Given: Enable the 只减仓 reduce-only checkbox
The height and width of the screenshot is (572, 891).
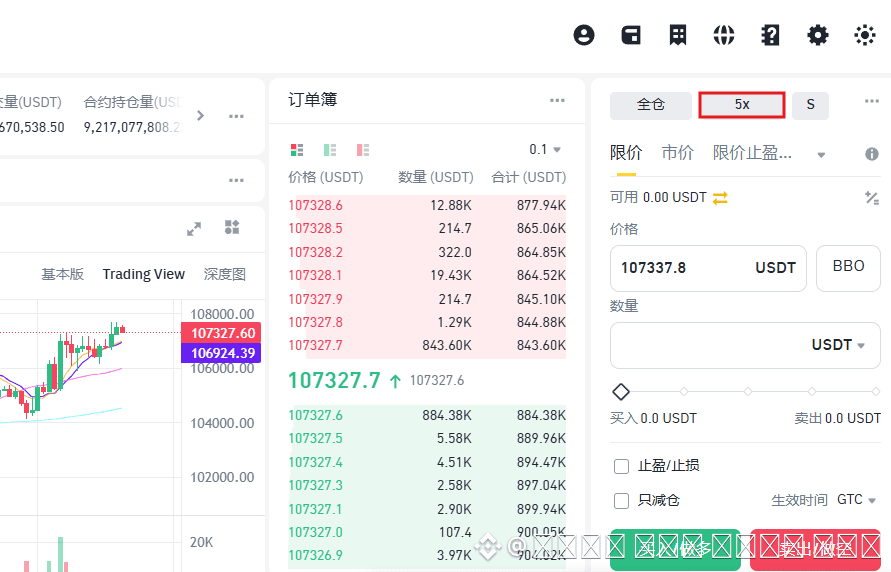Looking at the screenshot, I should pyautogui.click(x=622, y=501).
